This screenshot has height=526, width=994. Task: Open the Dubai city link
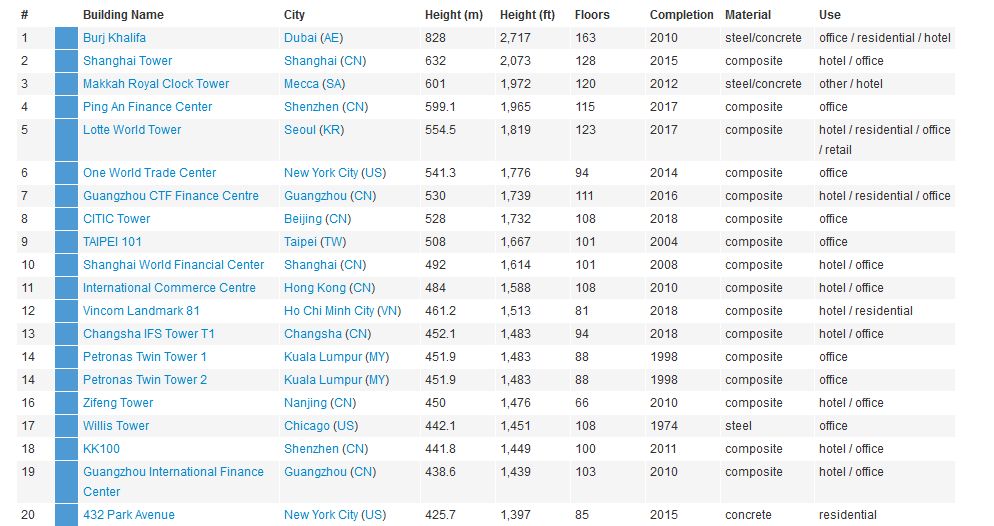[300, 38]
